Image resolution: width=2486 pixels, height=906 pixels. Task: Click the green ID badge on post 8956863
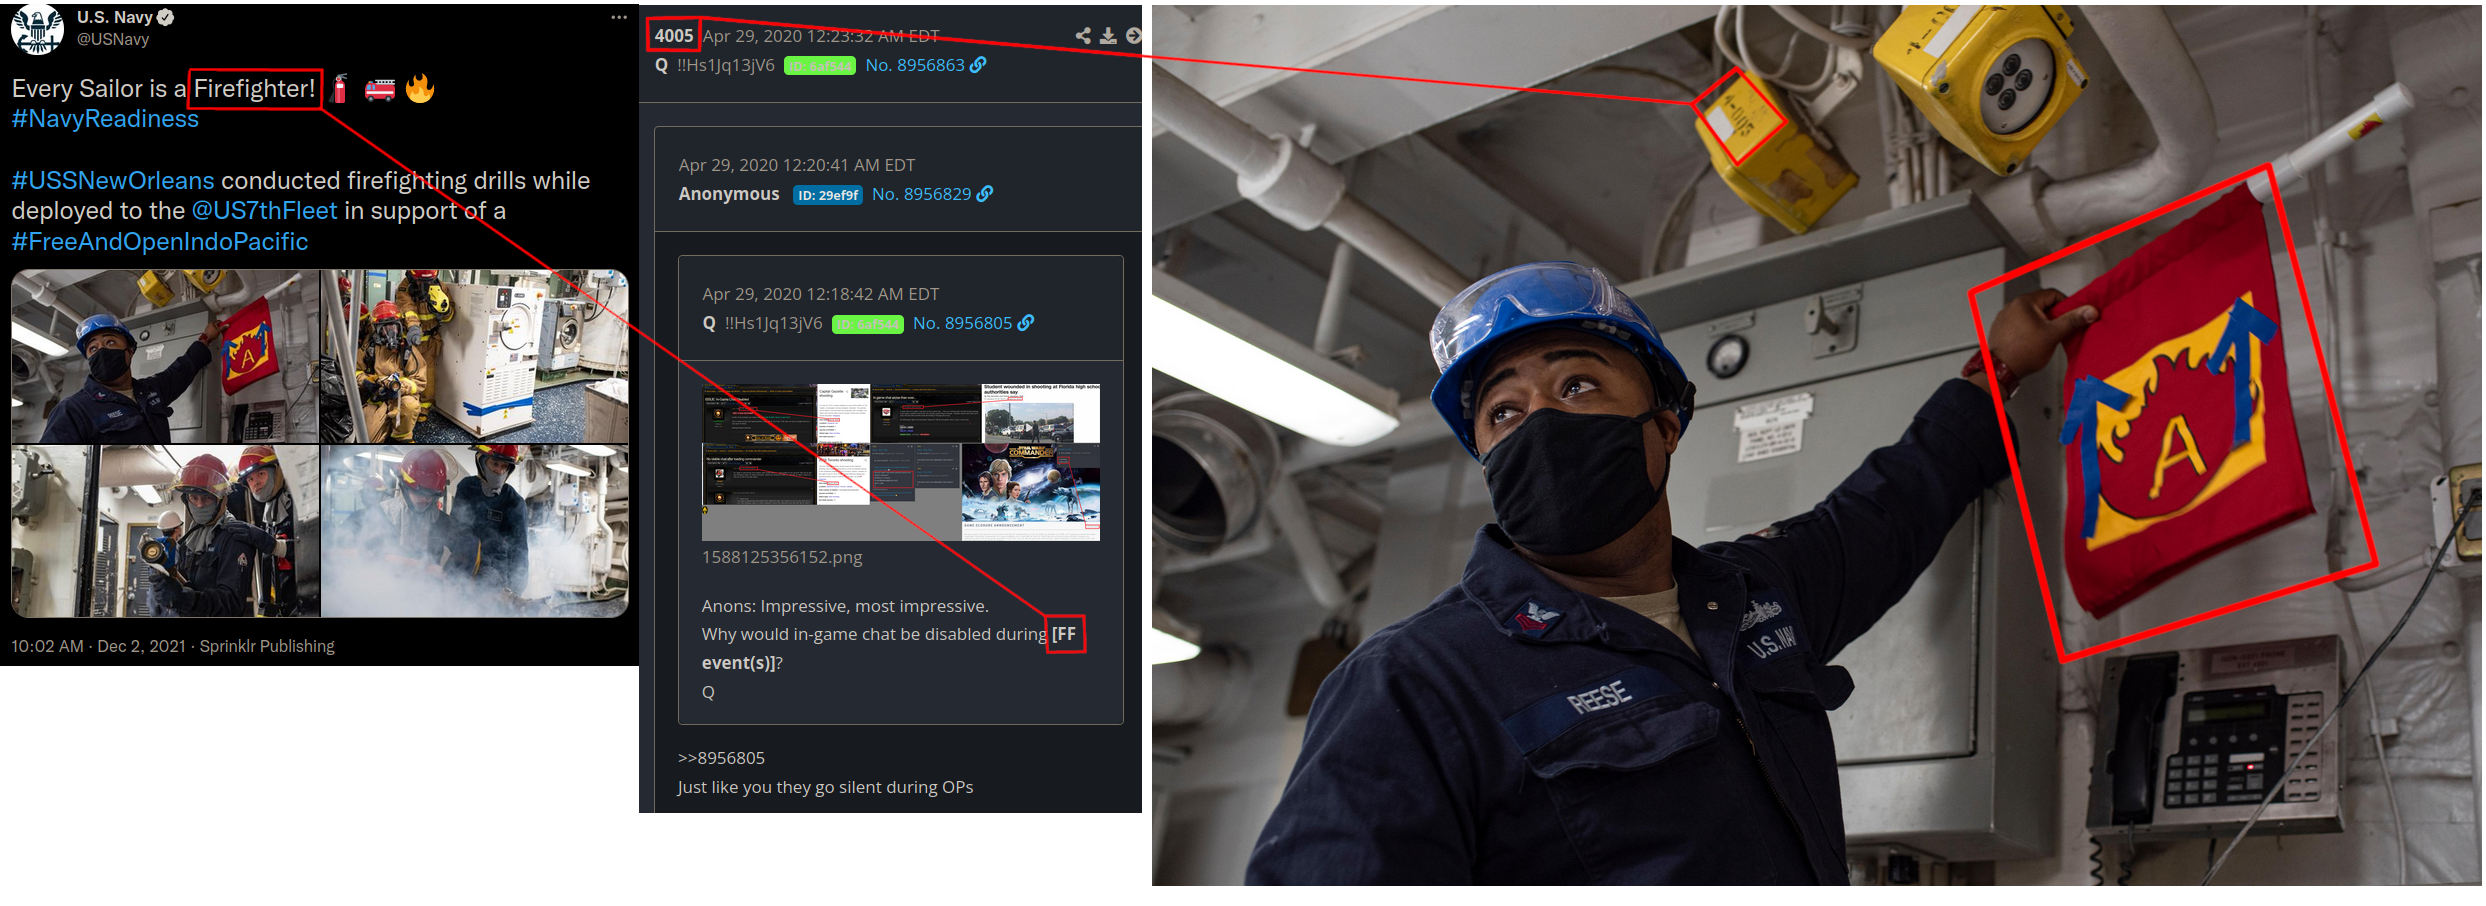pos(820,66)
